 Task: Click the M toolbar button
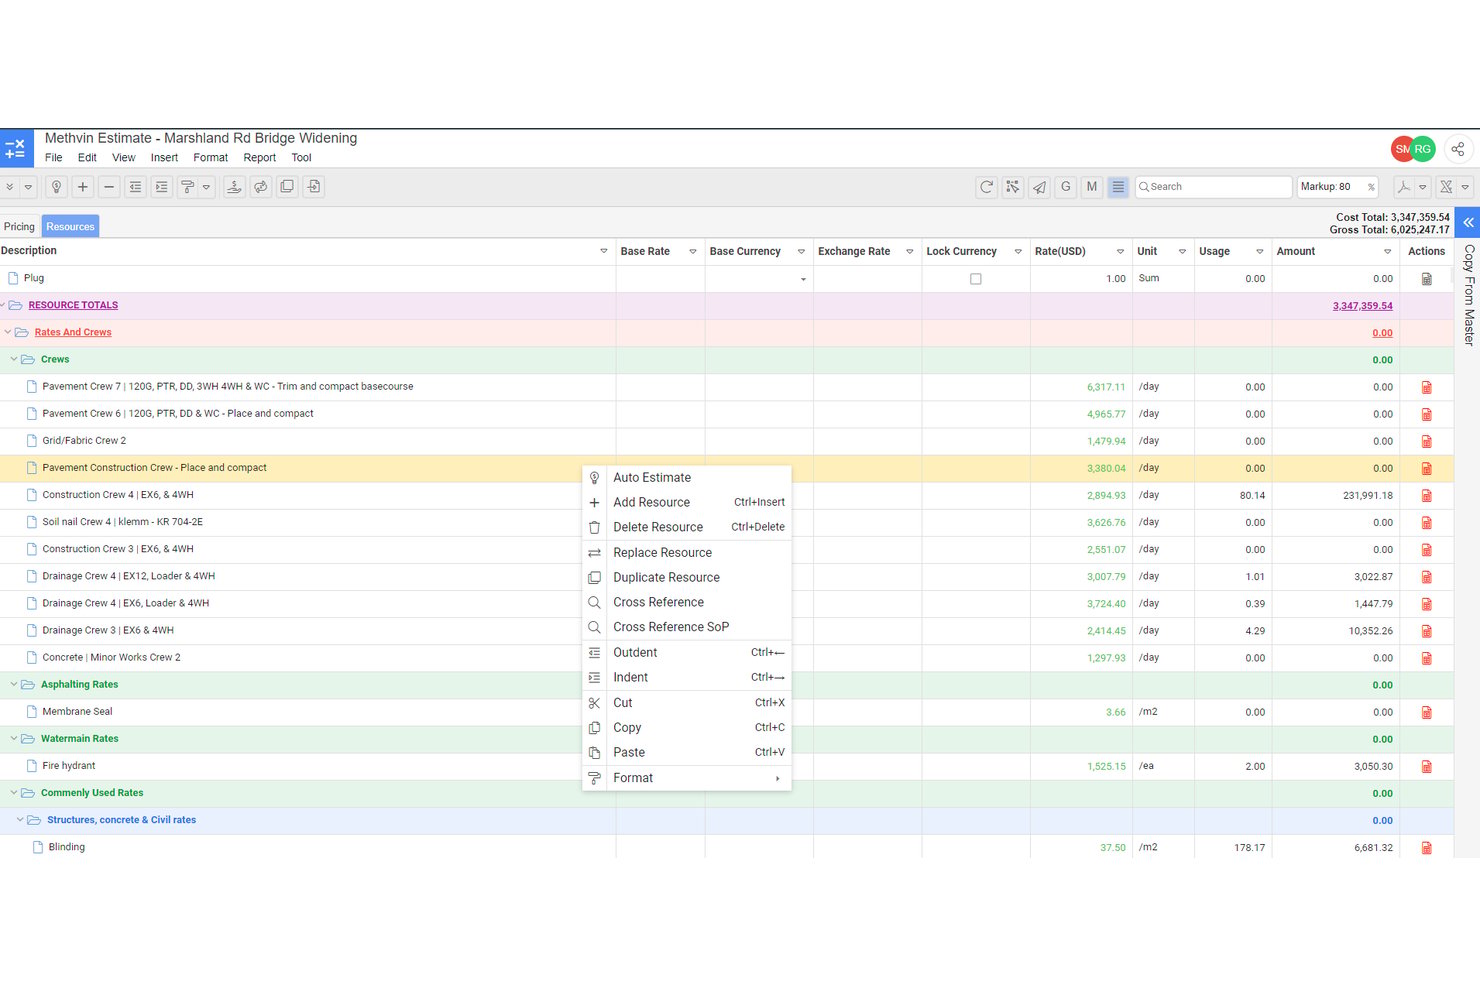[x=1091, y=187]
